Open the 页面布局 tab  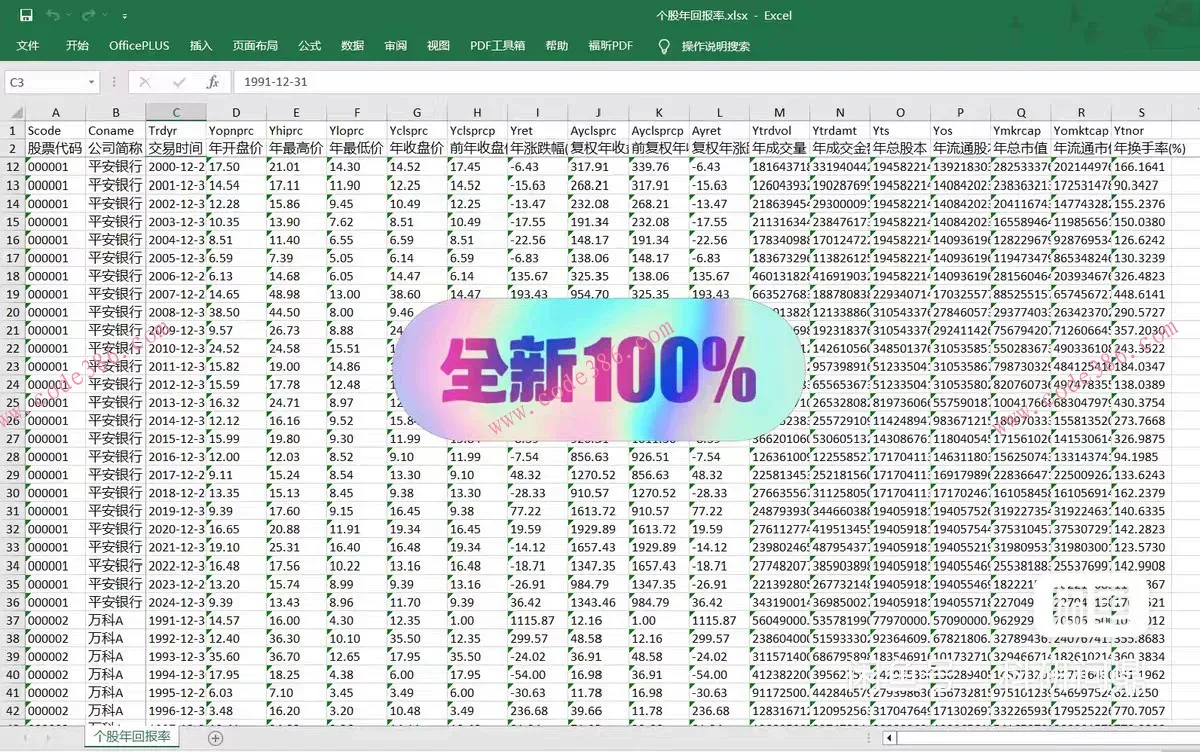click(255, 46)
